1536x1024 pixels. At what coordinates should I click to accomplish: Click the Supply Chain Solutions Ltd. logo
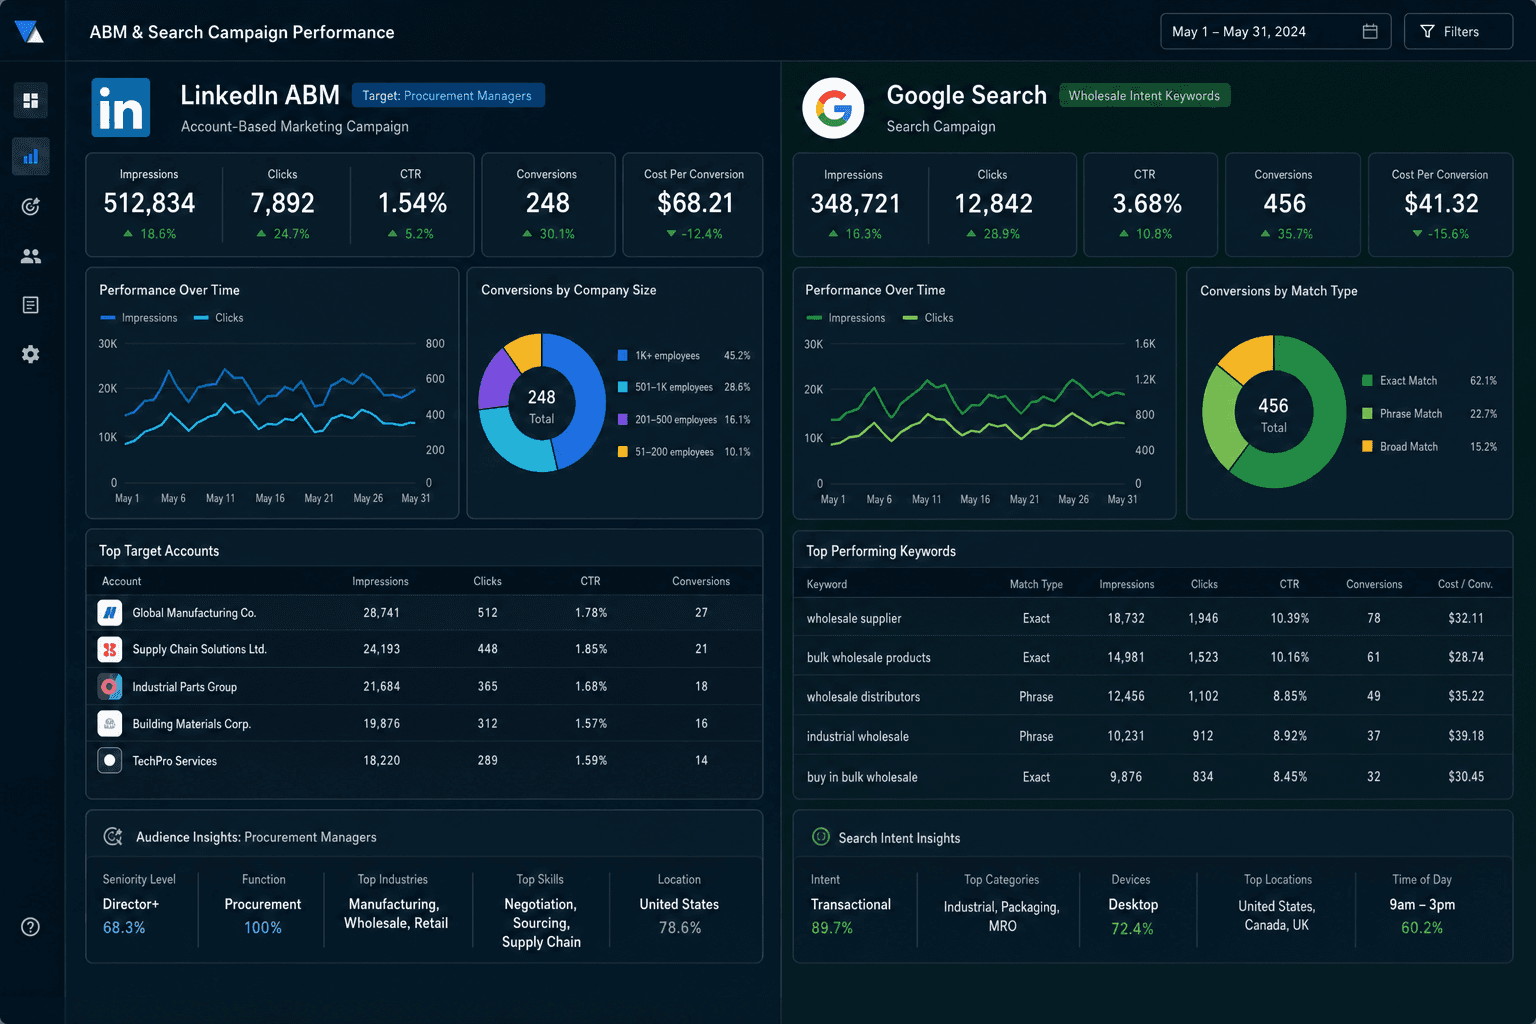pyautogui.click(x=110, y=649)
